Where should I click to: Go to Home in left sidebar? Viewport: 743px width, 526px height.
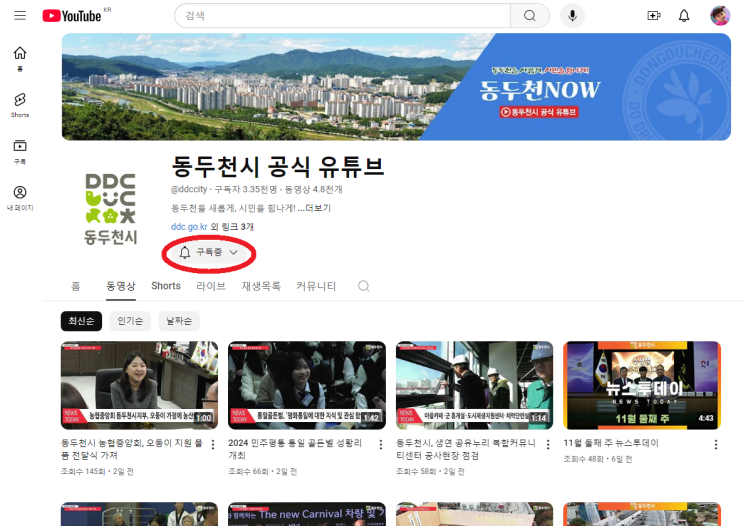tap(20, 59)
